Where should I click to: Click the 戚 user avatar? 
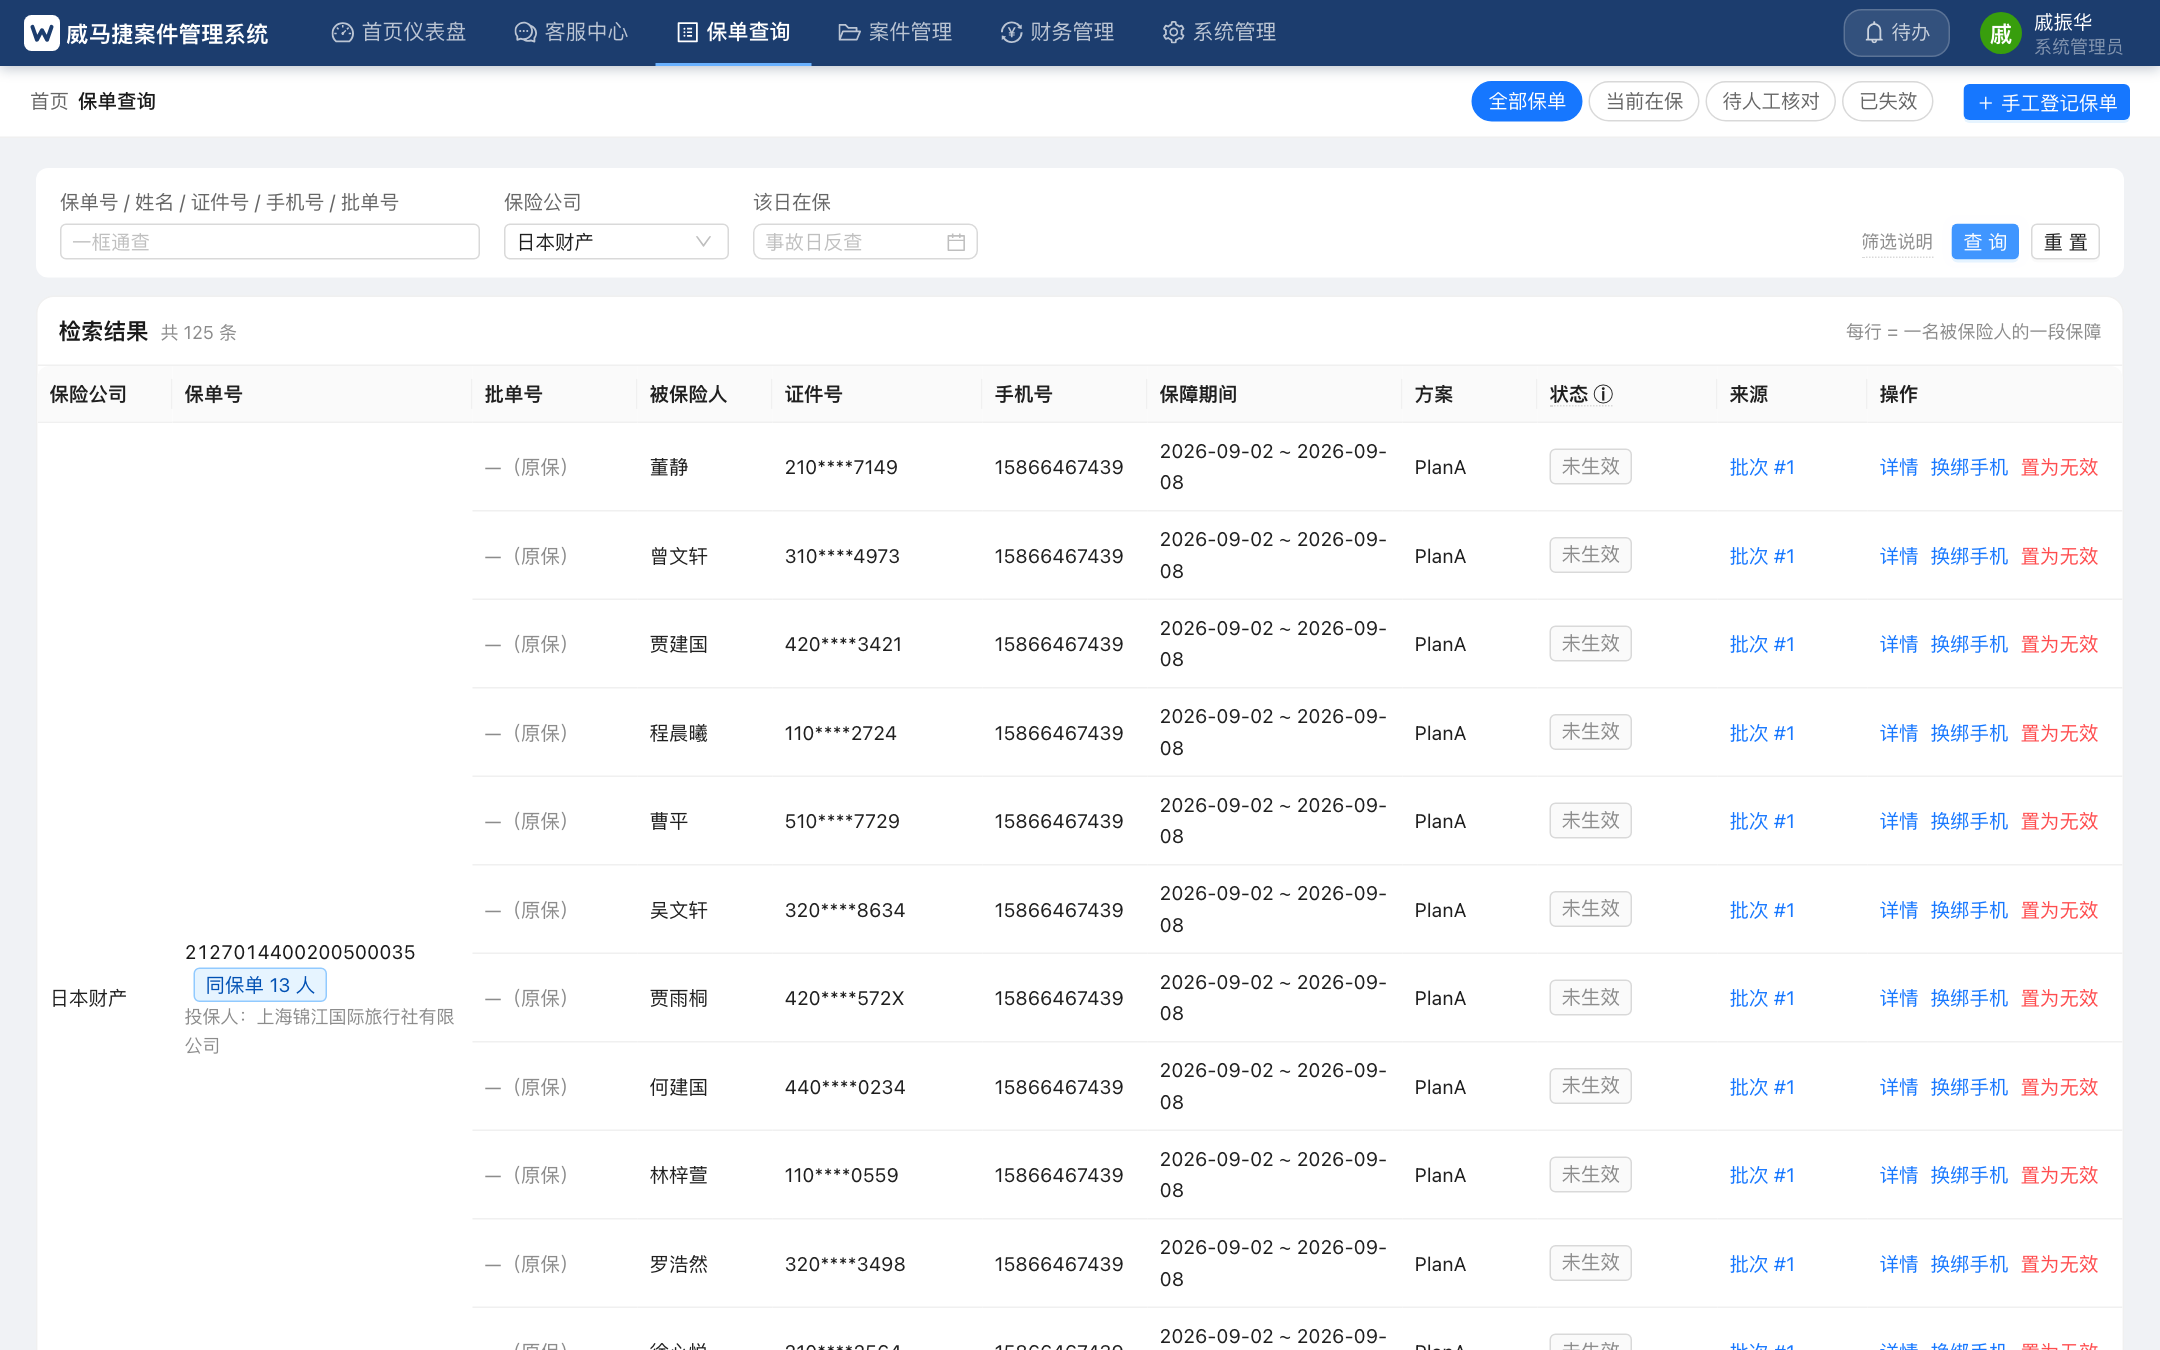click(2000, 34)
